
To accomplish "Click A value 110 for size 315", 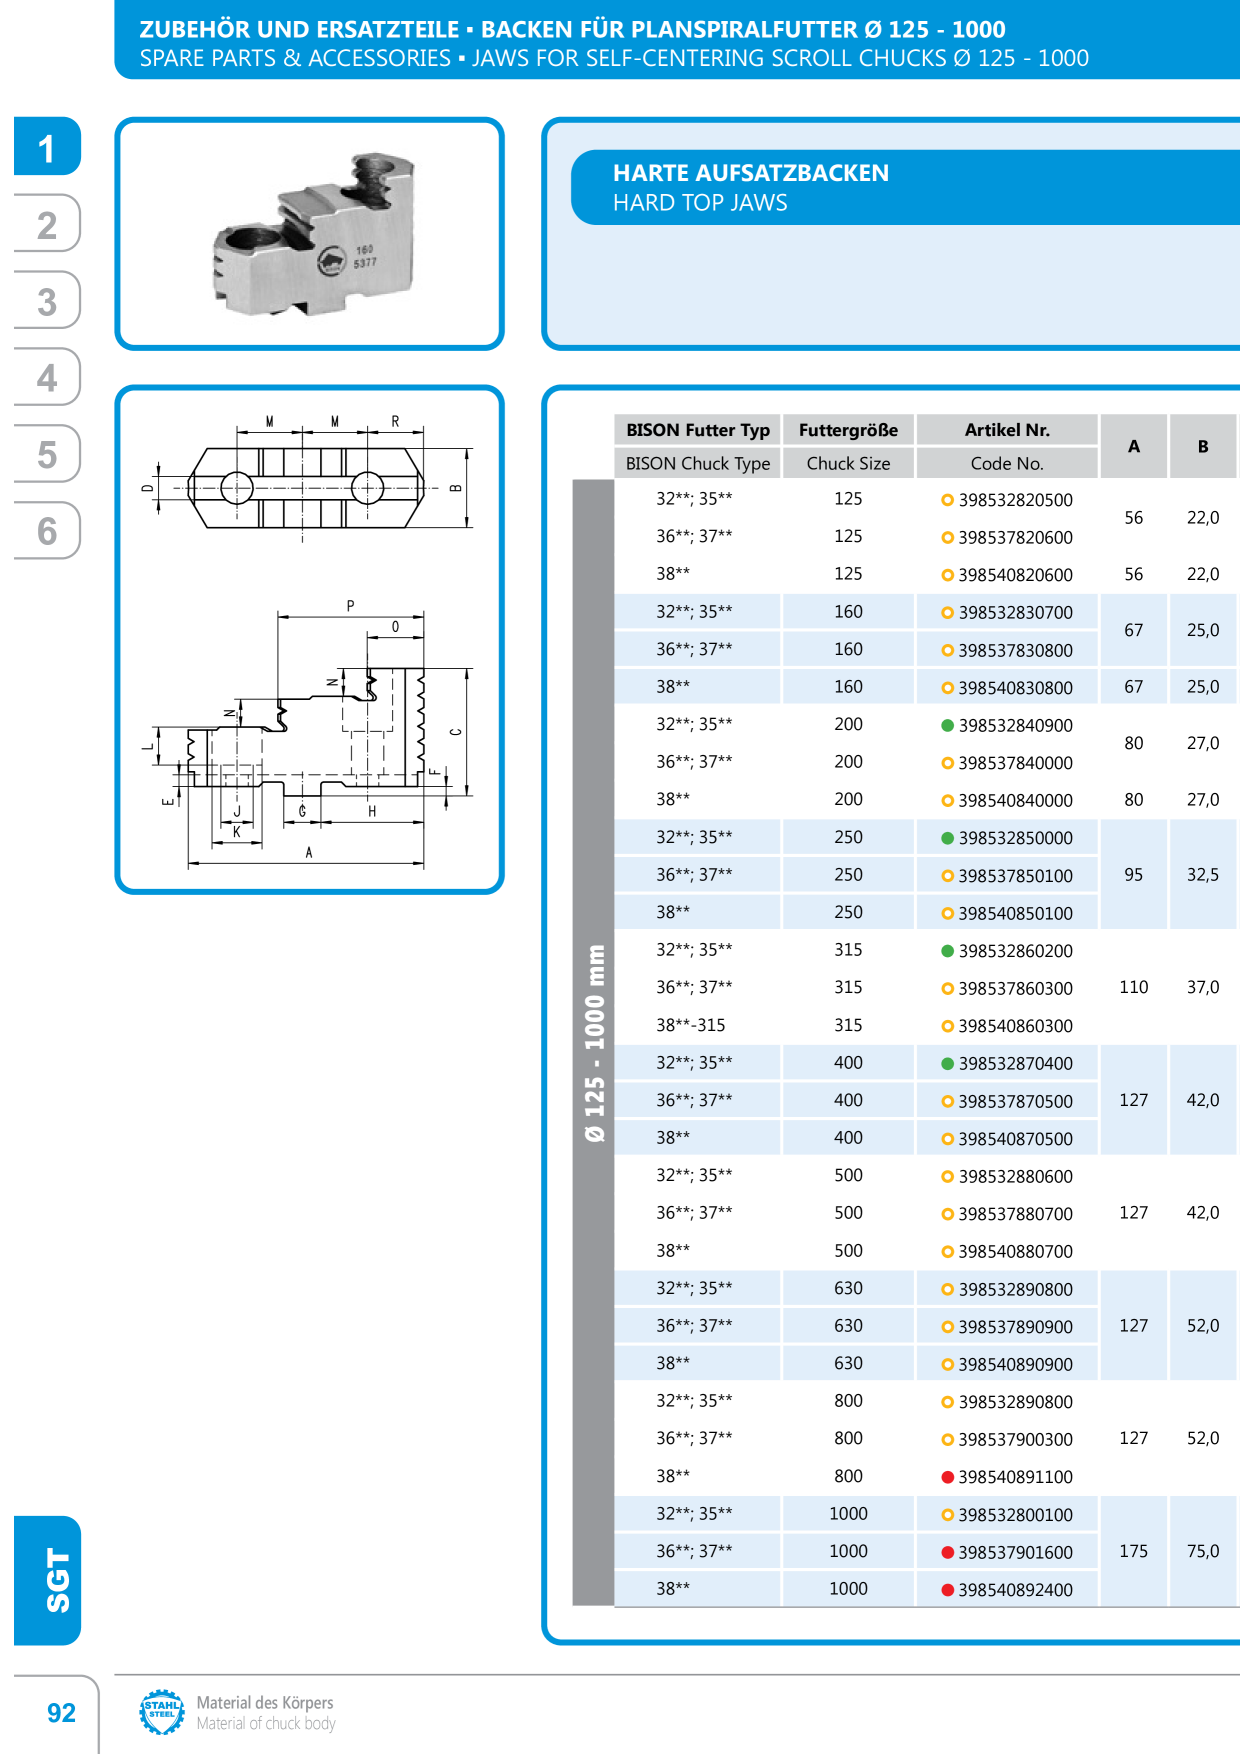I will (x=1133, y=987).
